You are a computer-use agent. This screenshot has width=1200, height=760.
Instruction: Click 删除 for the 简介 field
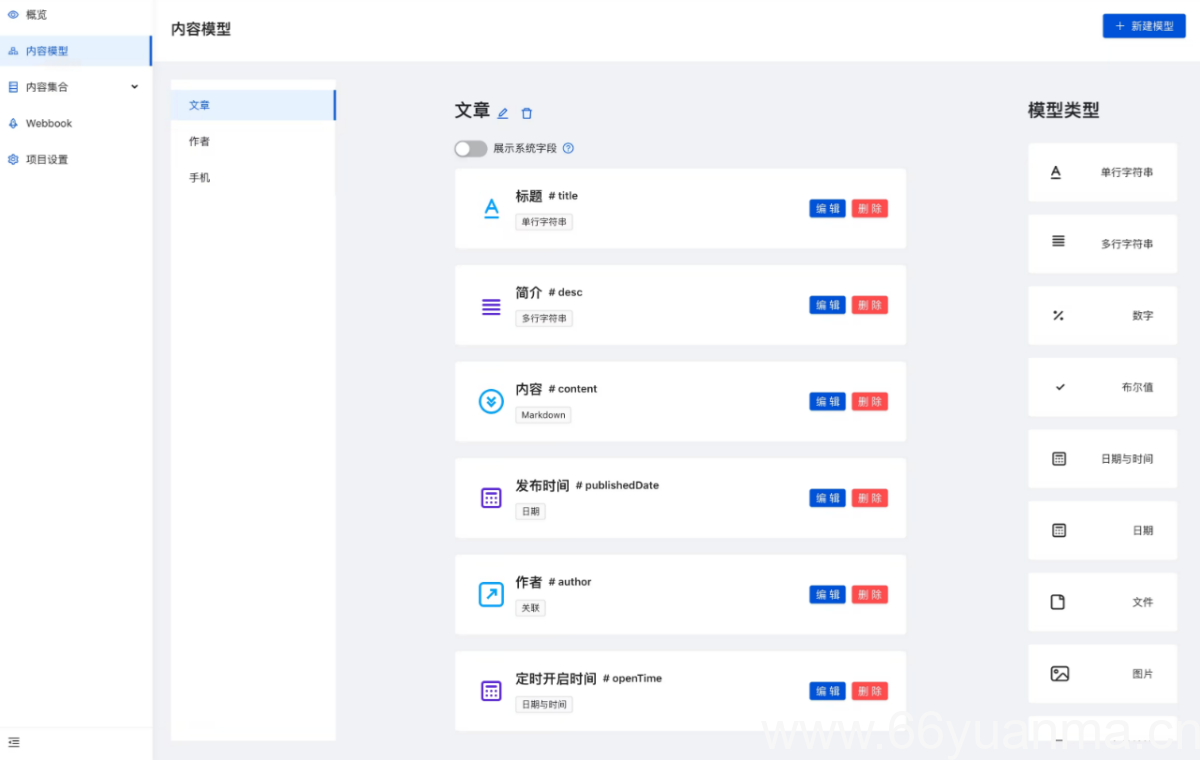pyautogui.click(x=870, y=305)
